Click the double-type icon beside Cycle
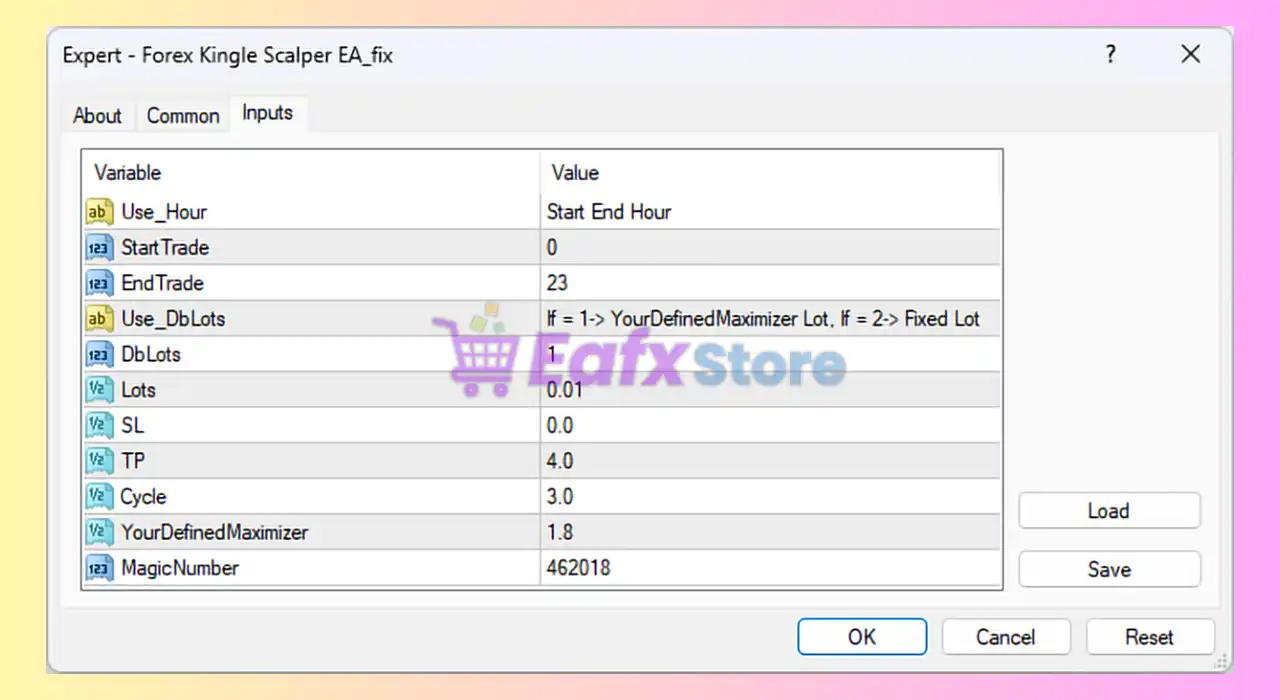1280x700 pixels. [x=100, y=497]
